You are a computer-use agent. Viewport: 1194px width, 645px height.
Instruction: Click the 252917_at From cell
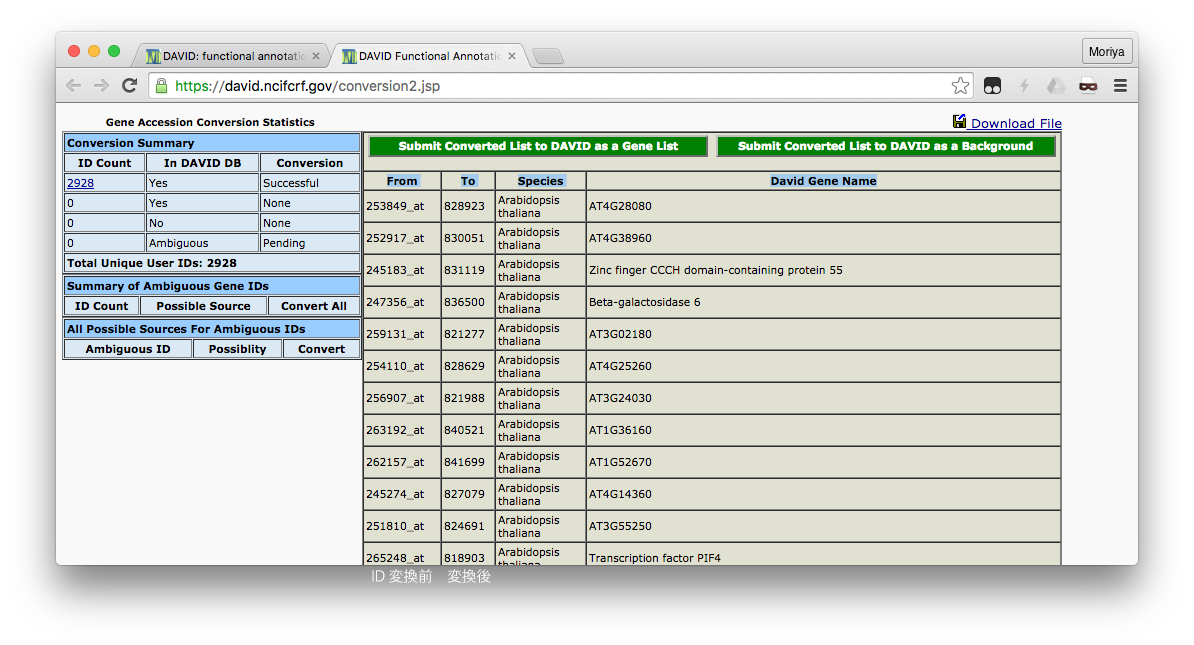coord(402,238)
